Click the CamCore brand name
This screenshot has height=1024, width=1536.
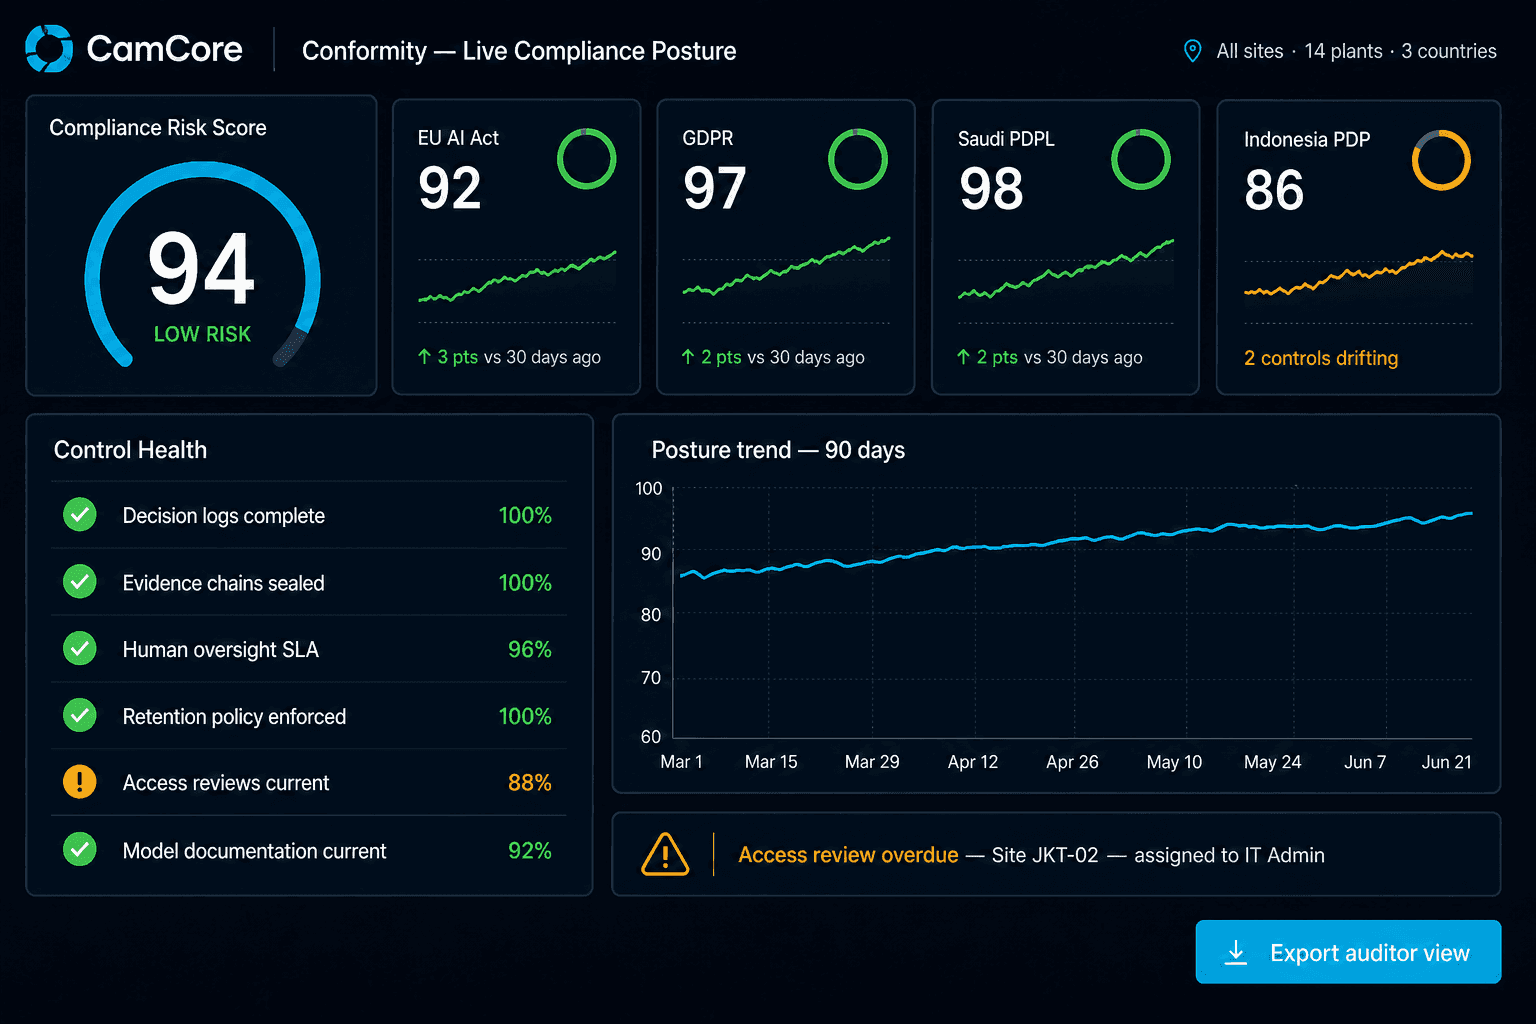165,49
